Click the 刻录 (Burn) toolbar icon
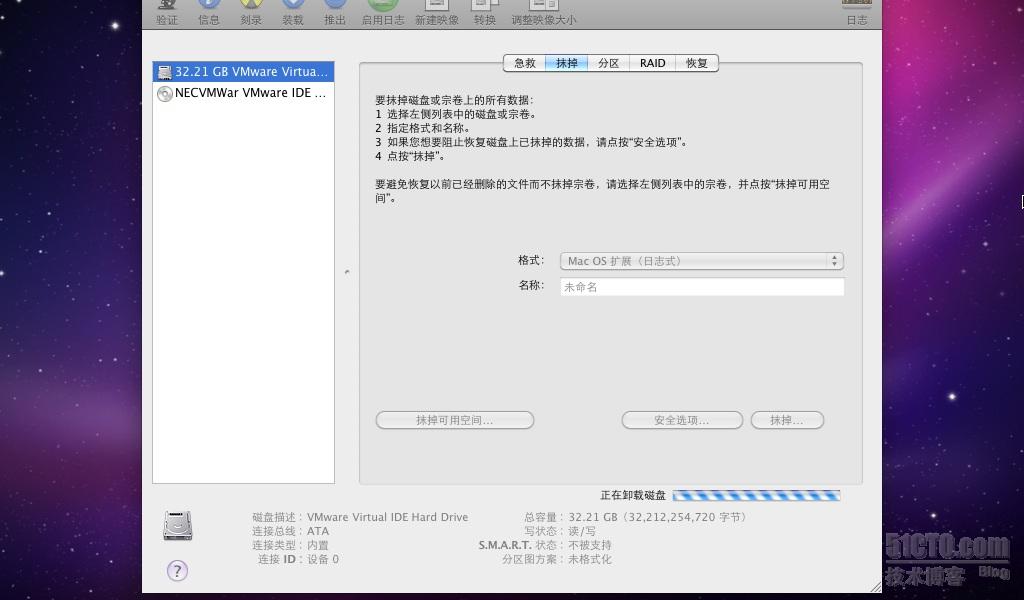Image resolution: width=1024 pixels, height=600 pixels. click(251, 6)
